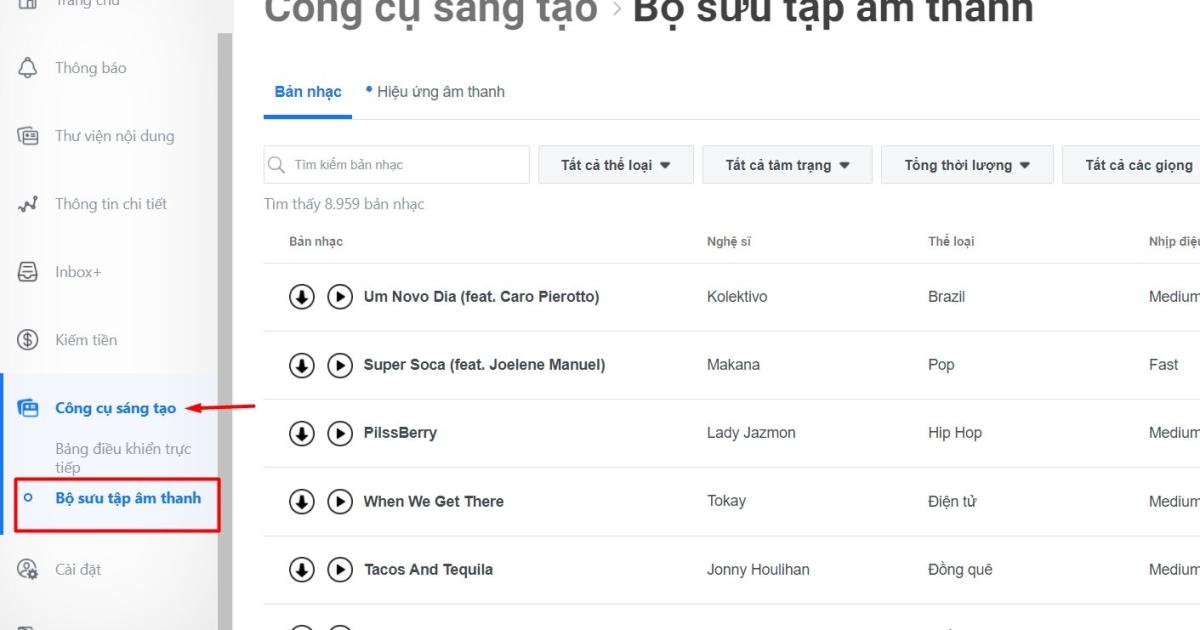Expand the Tổng thời lượng dropdown
The image size is (1200, 630).
[x=966, y=165]
